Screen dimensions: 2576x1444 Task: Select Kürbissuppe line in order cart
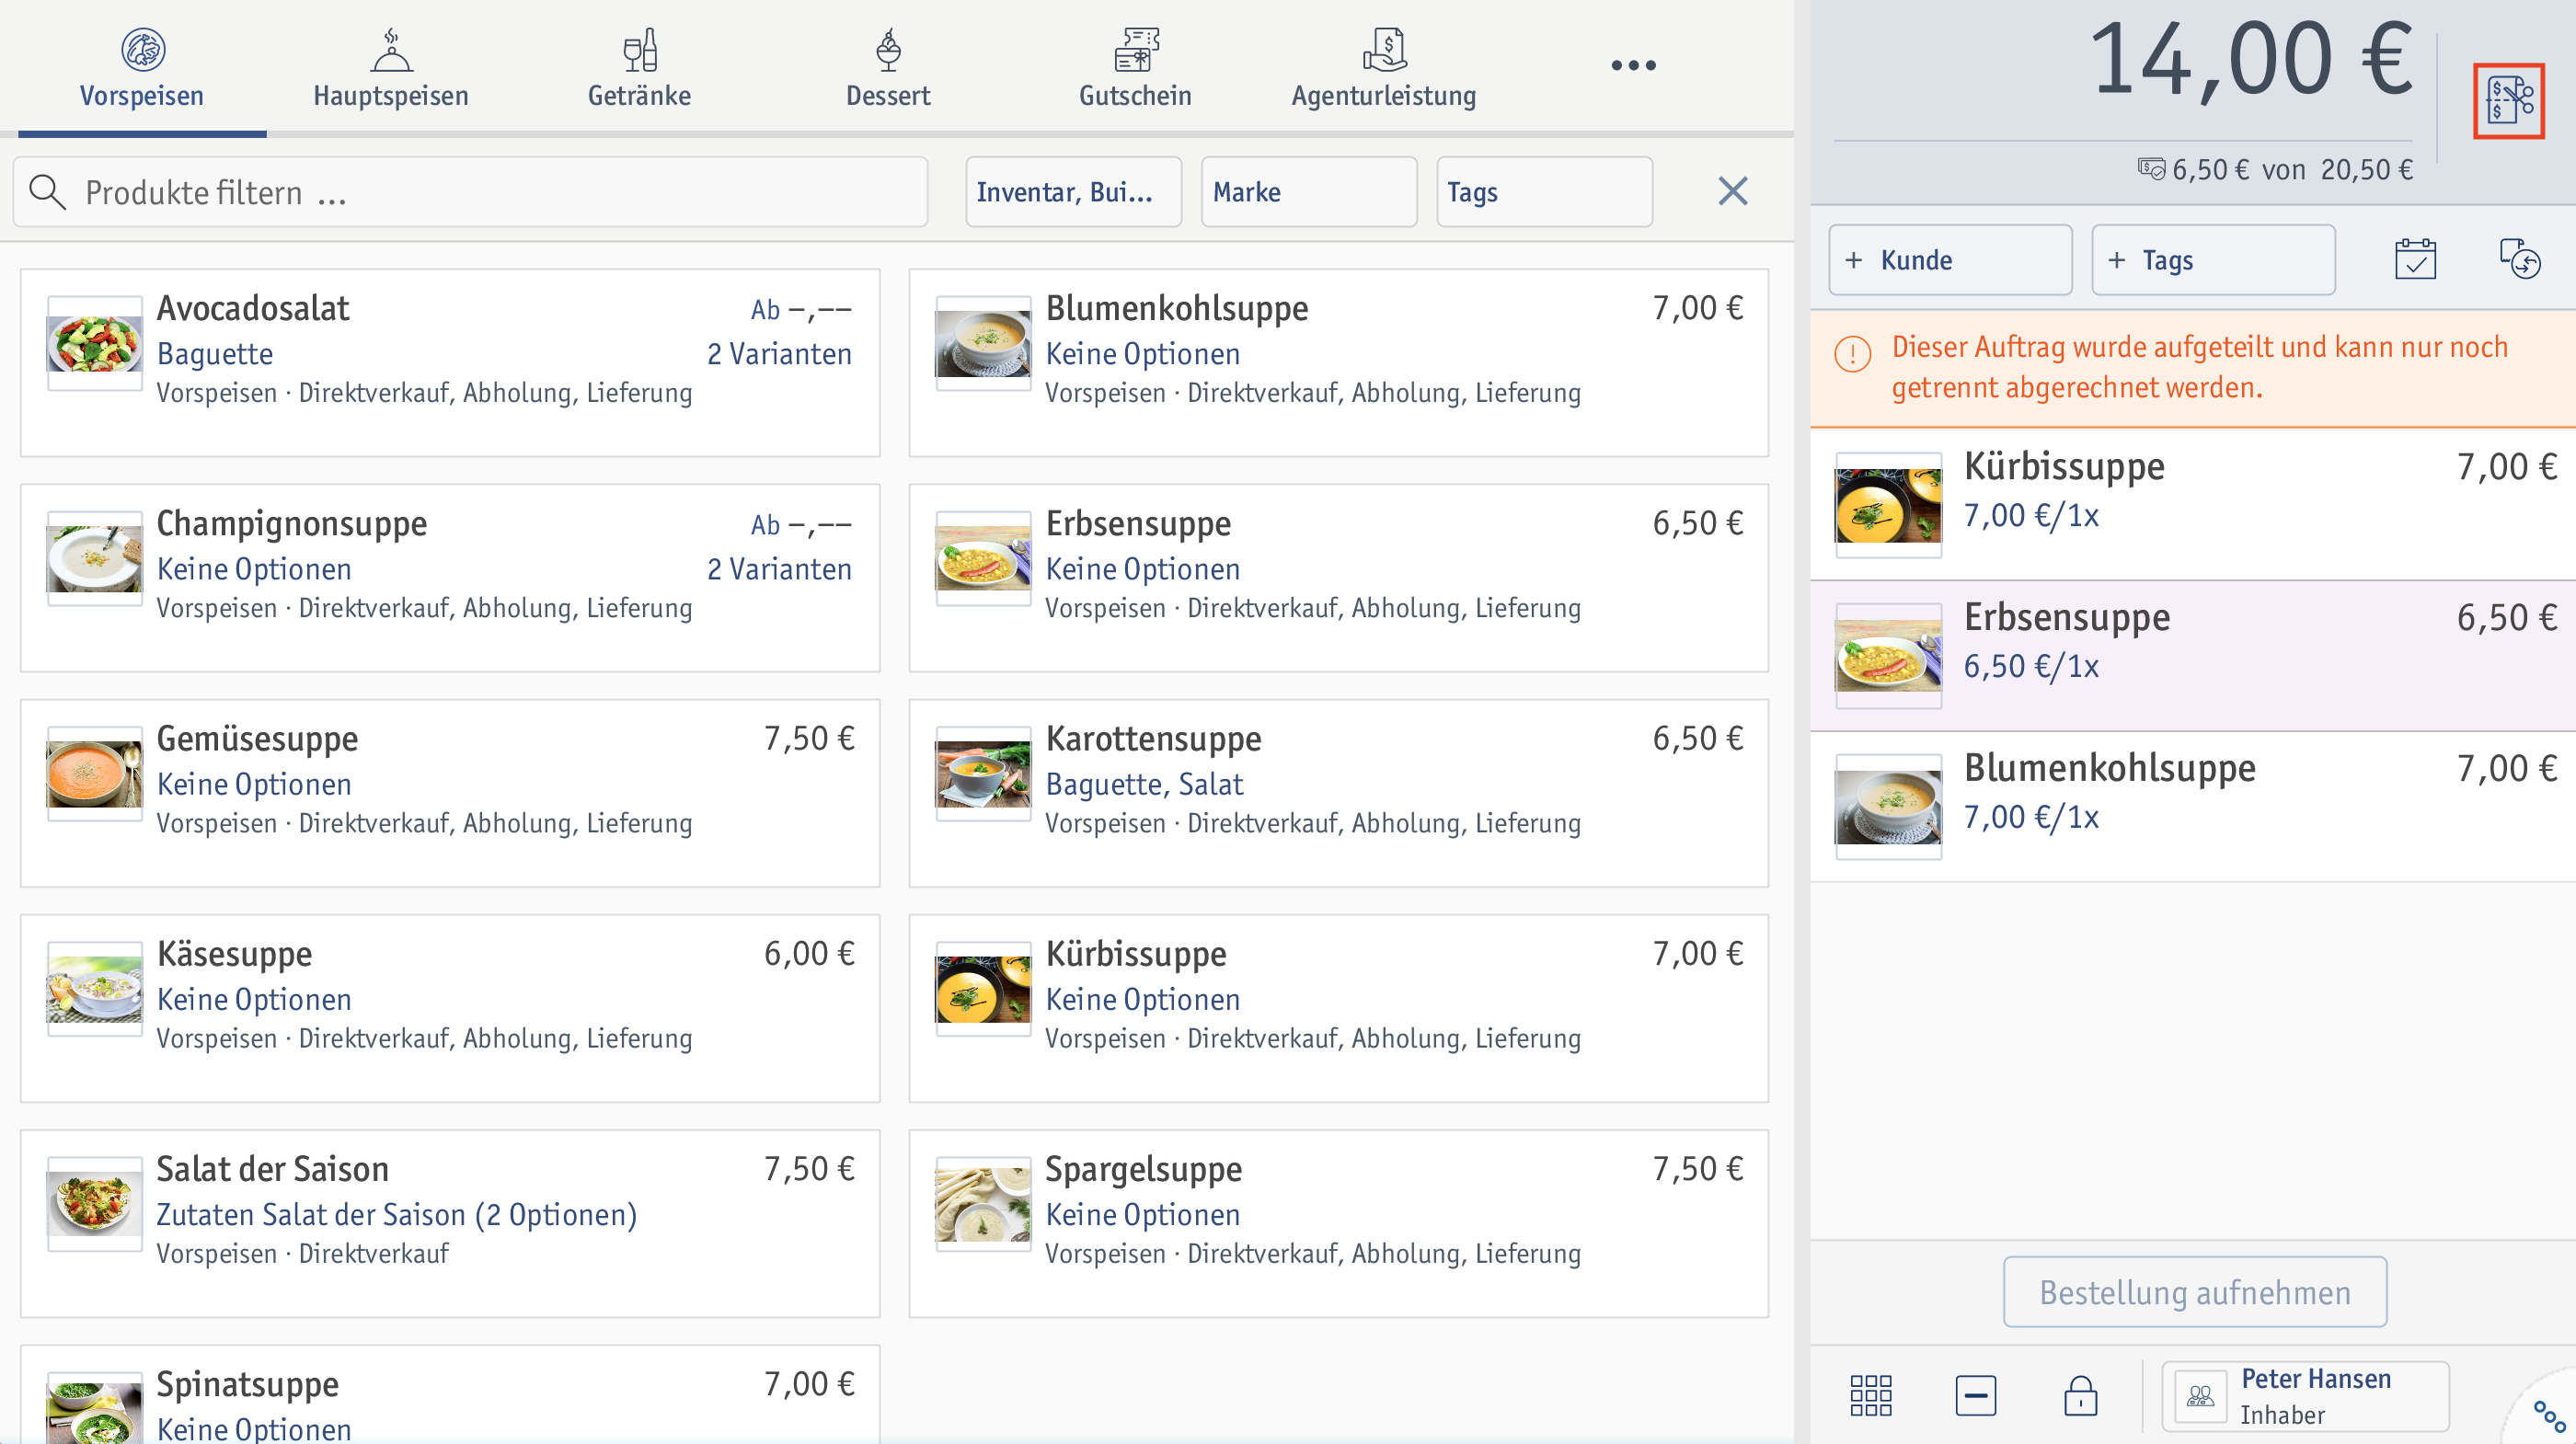coord(2193,504)
